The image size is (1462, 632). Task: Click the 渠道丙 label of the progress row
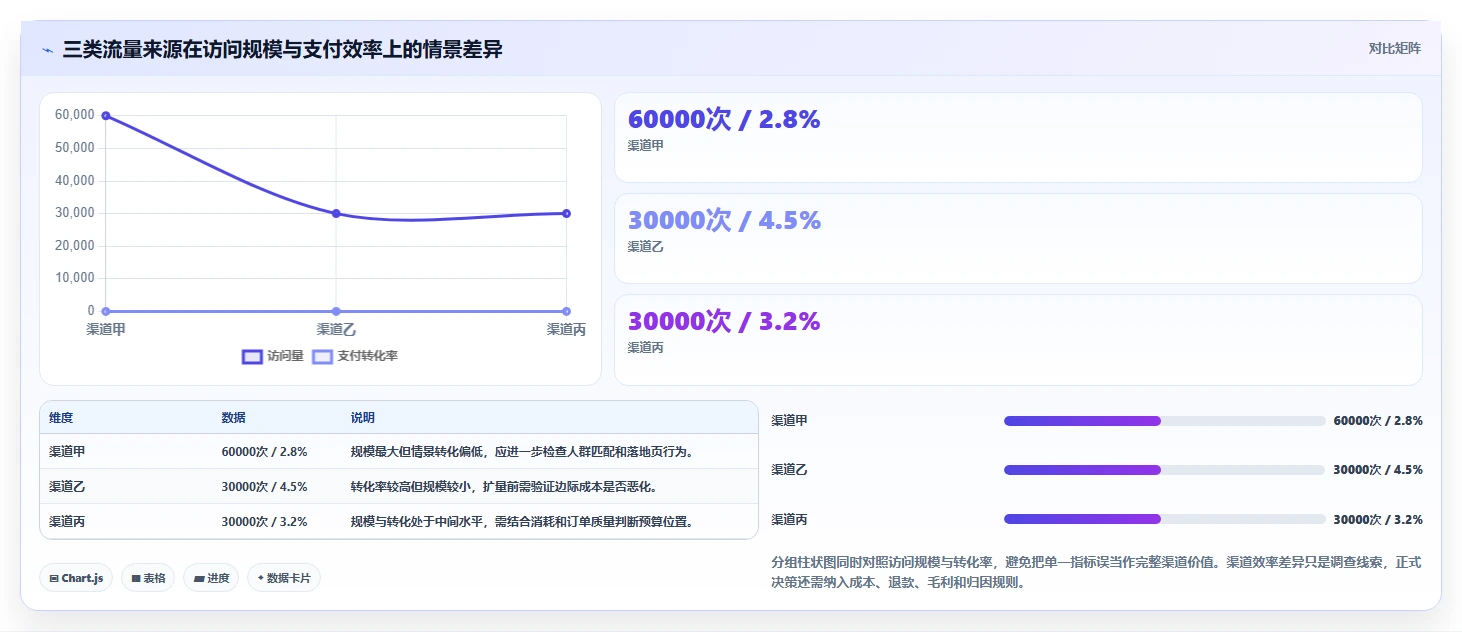click(x=790, y=520)
